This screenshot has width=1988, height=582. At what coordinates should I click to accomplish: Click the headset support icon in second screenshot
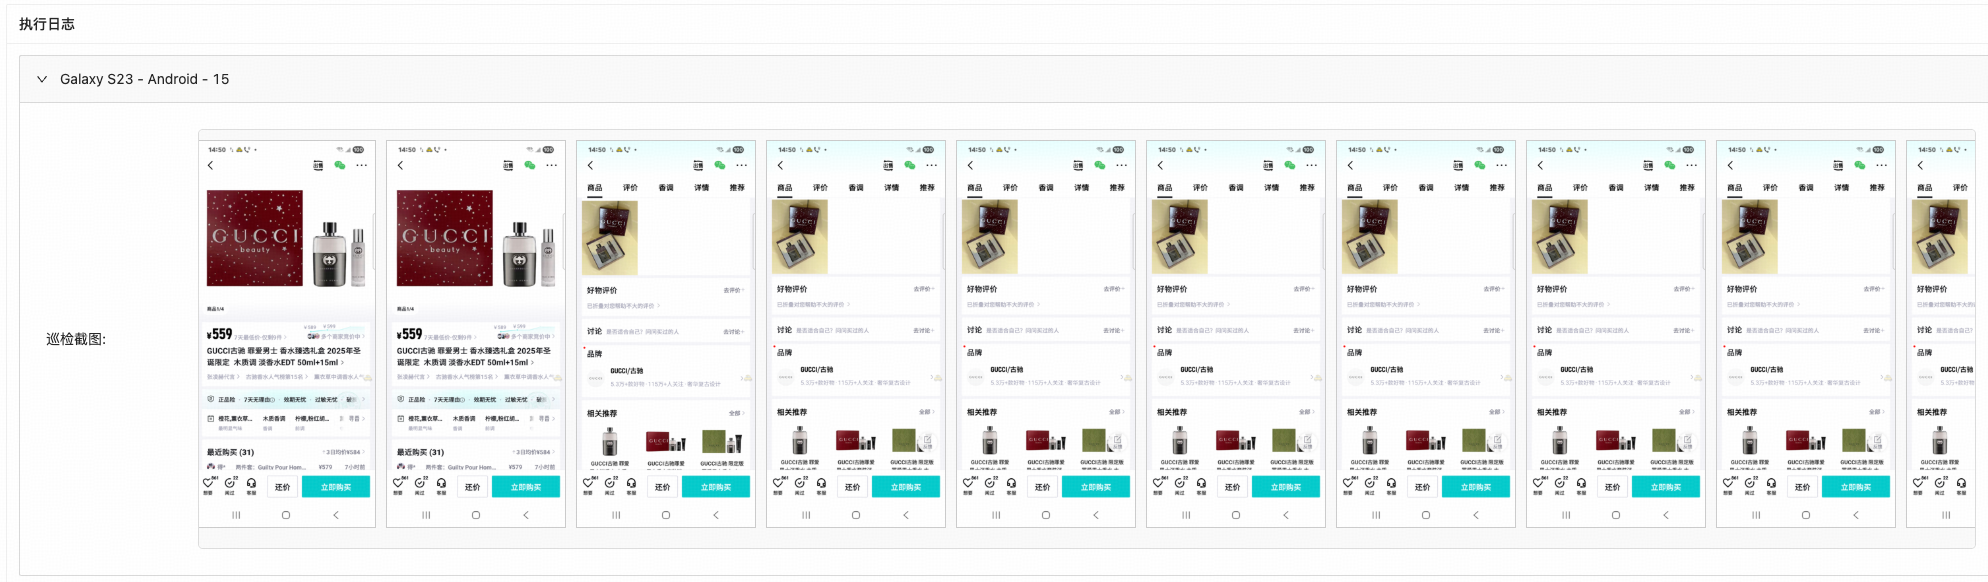tap(441, 484)
